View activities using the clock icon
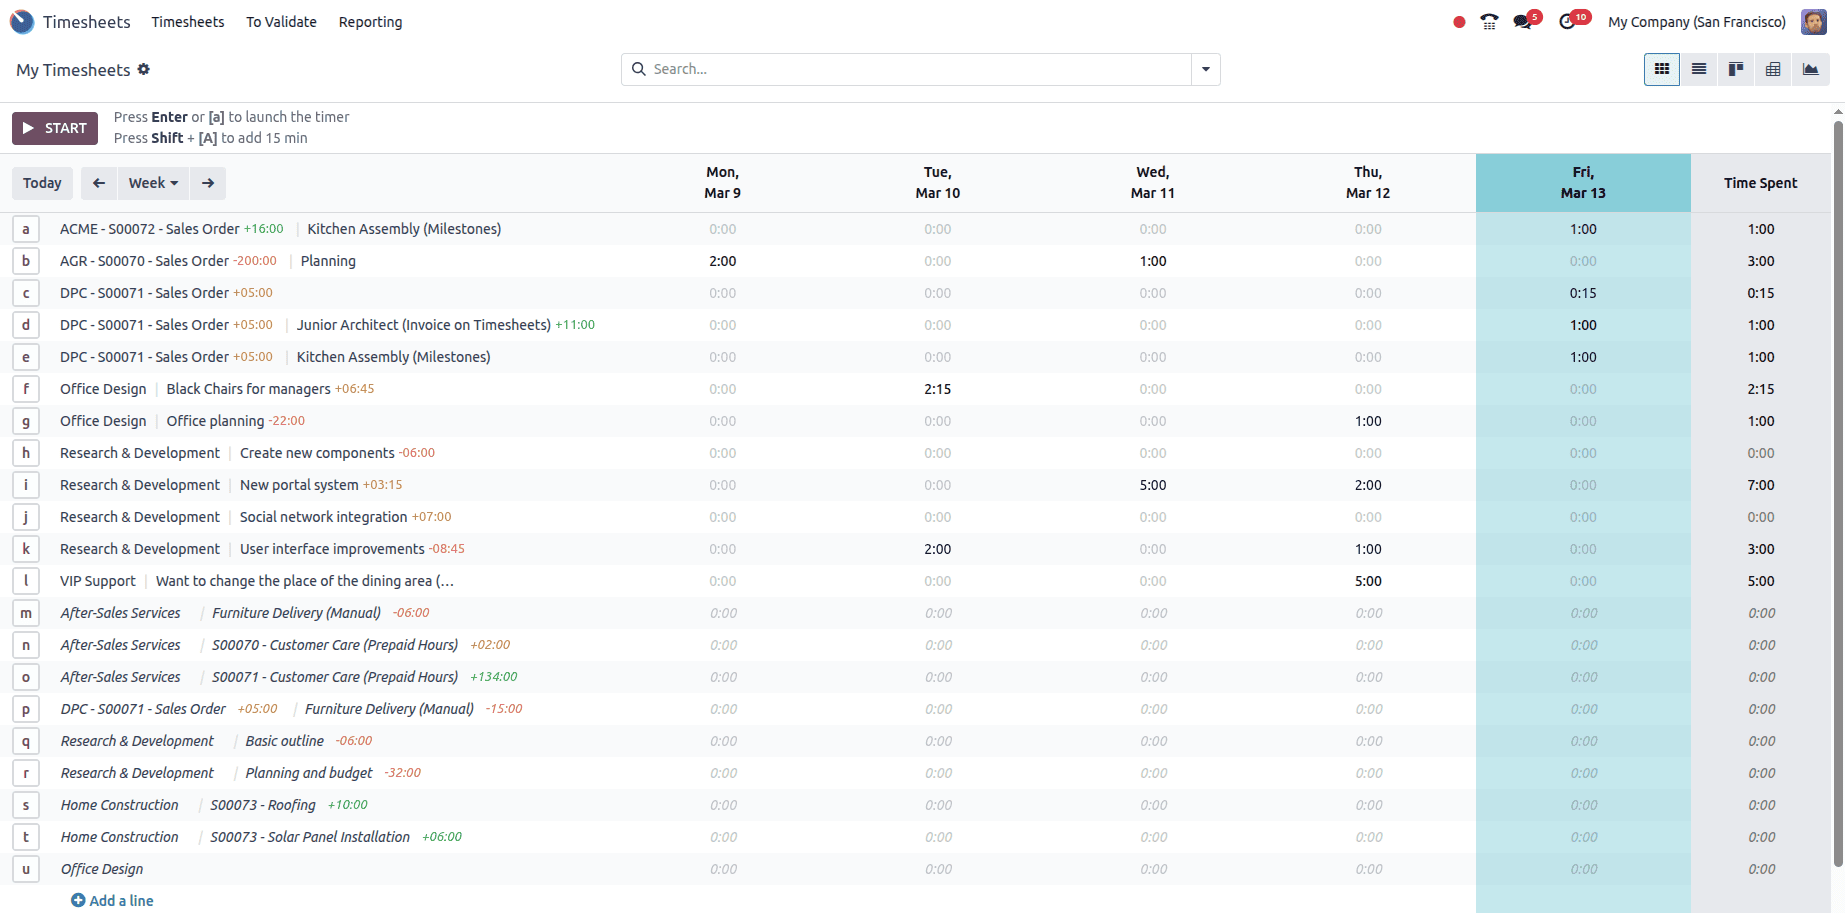This screenshot has width=1845, height=913. [1566, 20]
